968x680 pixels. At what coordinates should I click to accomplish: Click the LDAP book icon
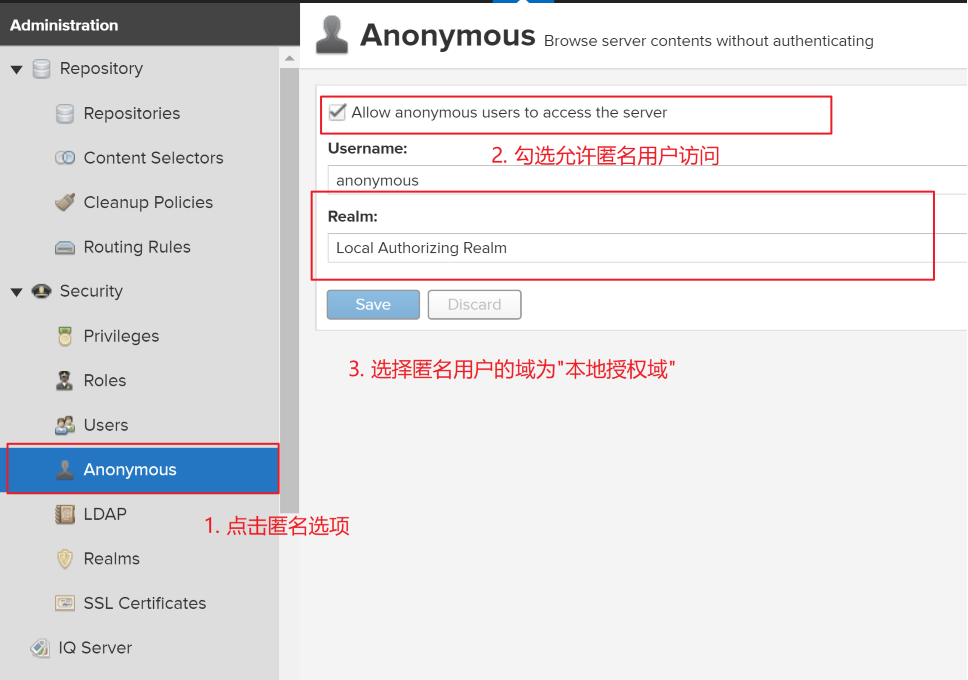[x=65, y=514]
